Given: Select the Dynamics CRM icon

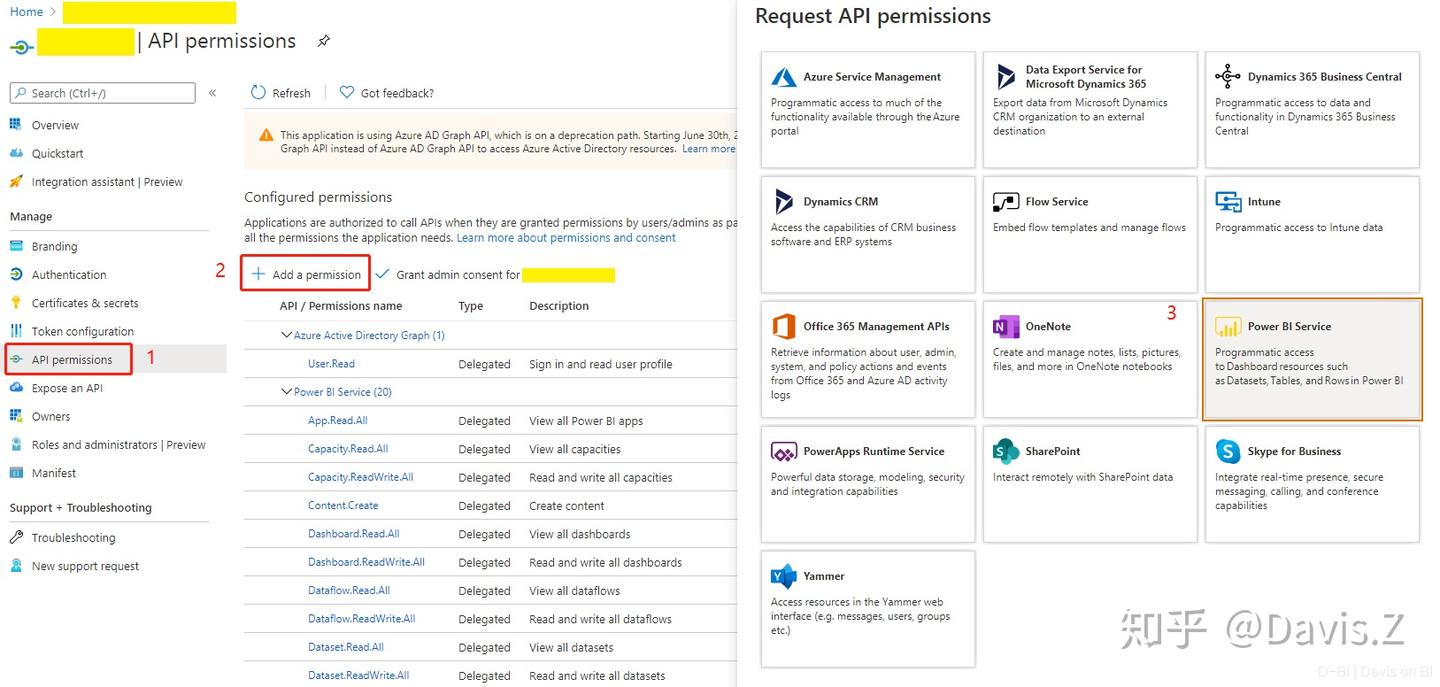Looking at the screenshot, I should 782,201.
